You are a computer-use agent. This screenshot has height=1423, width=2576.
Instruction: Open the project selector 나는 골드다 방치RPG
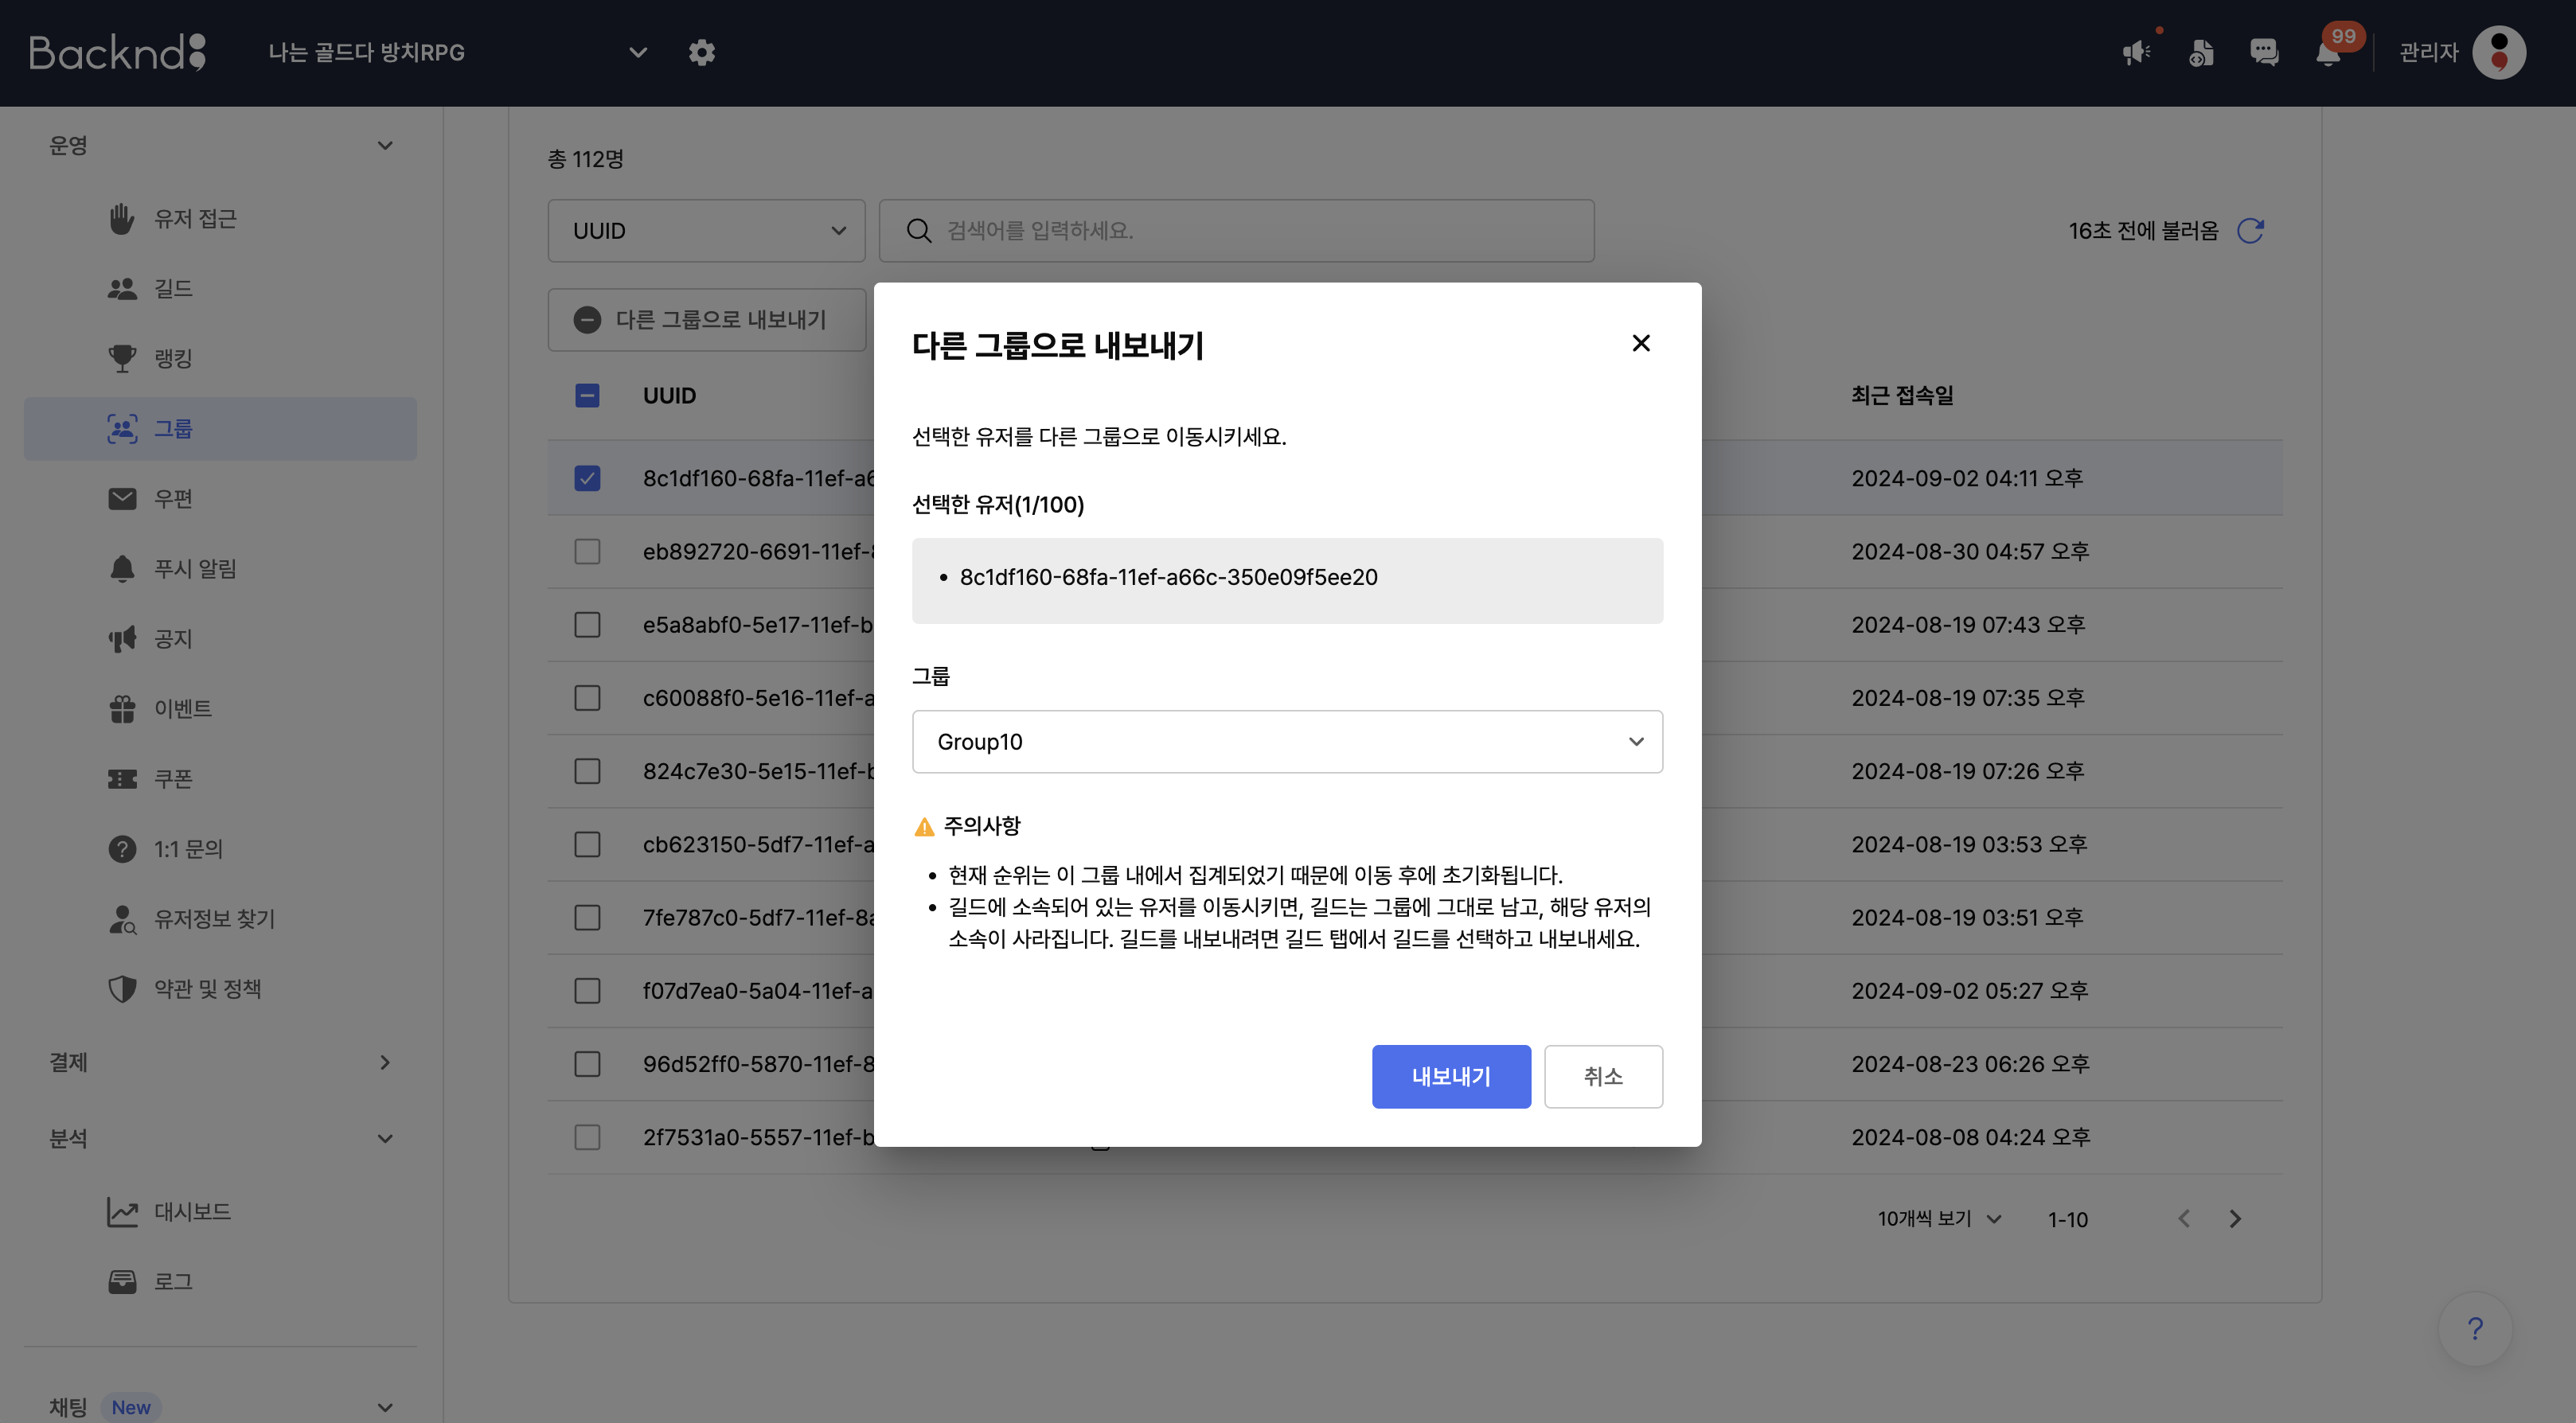point(457,52)
